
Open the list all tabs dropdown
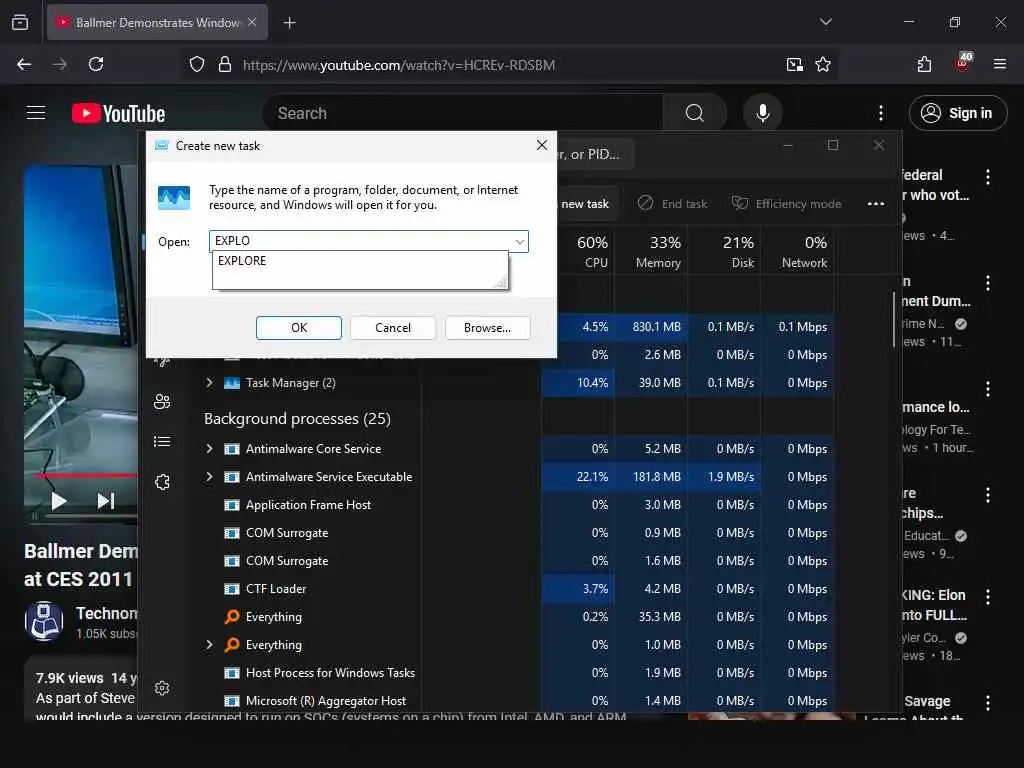825,22
